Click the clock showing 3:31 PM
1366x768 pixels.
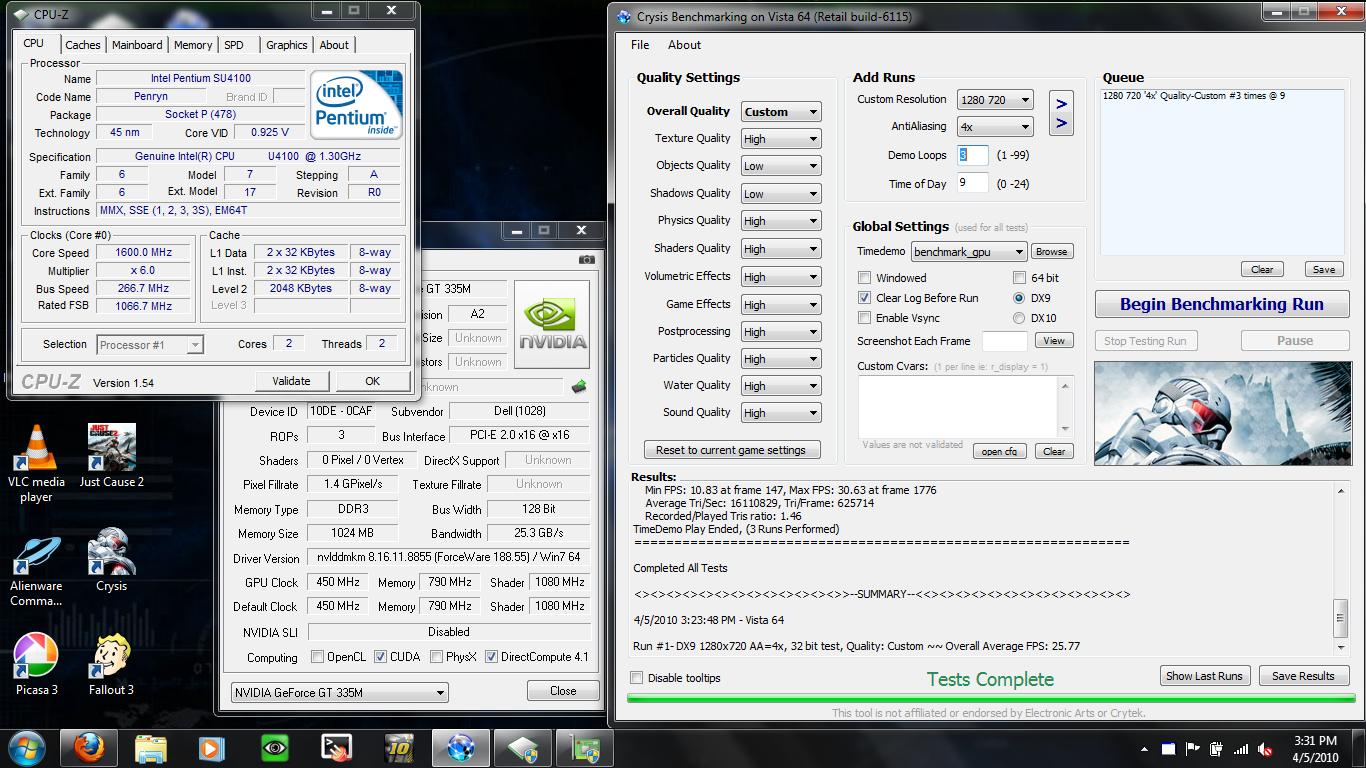coord(1315,741)
